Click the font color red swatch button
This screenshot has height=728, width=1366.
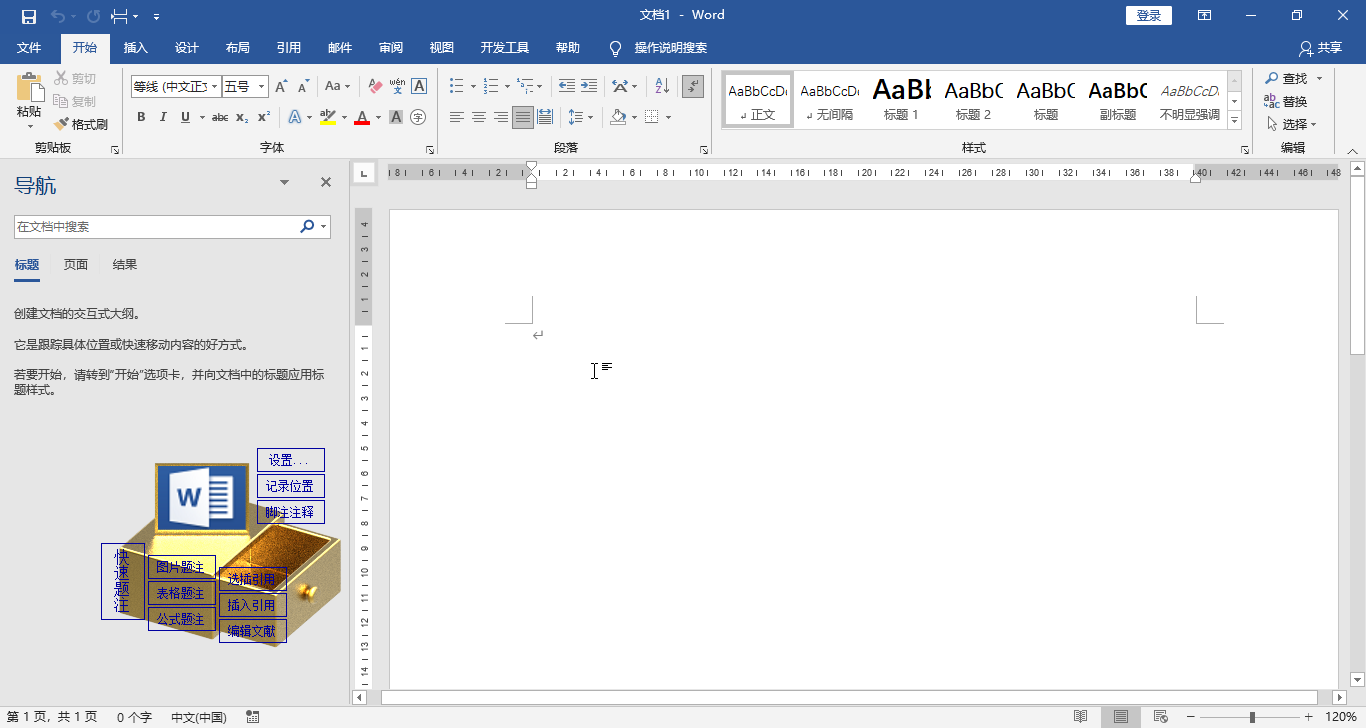[x=362, y=117]
